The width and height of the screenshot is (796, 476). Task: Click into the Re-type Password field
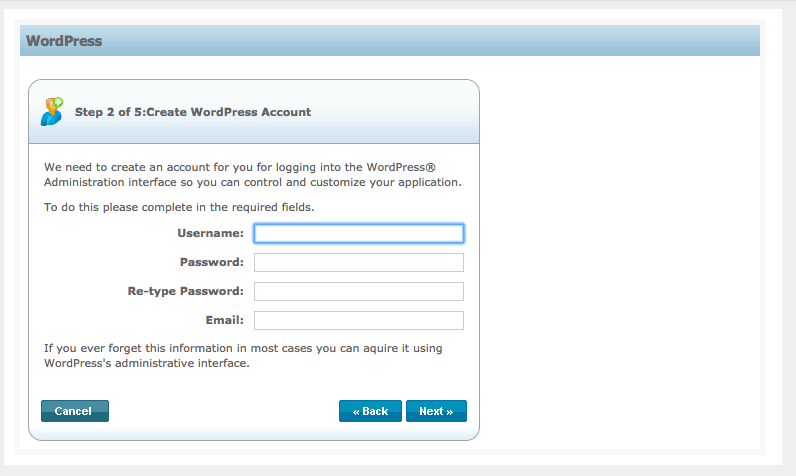(x=359, y=291)
